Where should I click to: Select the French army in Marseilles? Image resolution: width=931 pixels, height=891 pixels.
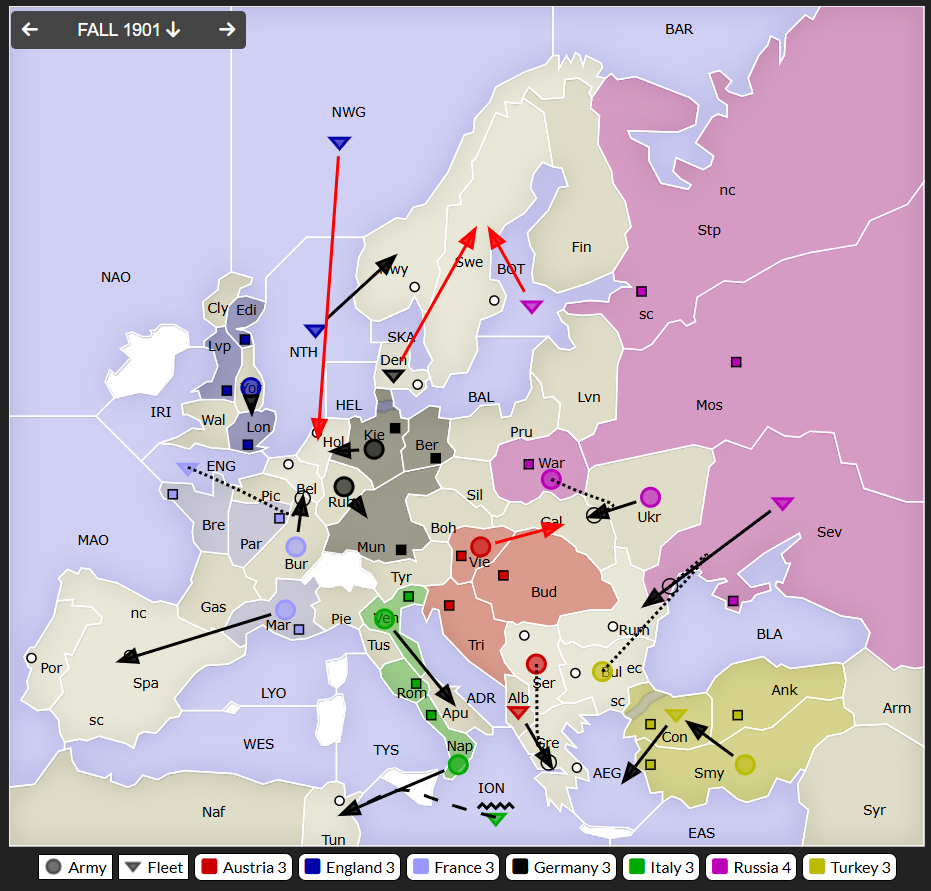pos(285,610)
